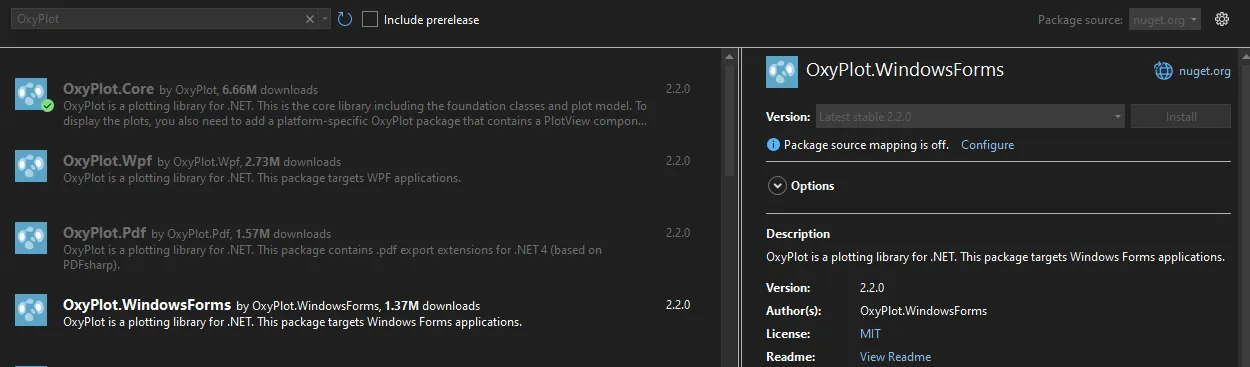Click the globe icon next to nuget.org
The image size is (1250, 367).
pyautogui.click(x=1163, y=71)
